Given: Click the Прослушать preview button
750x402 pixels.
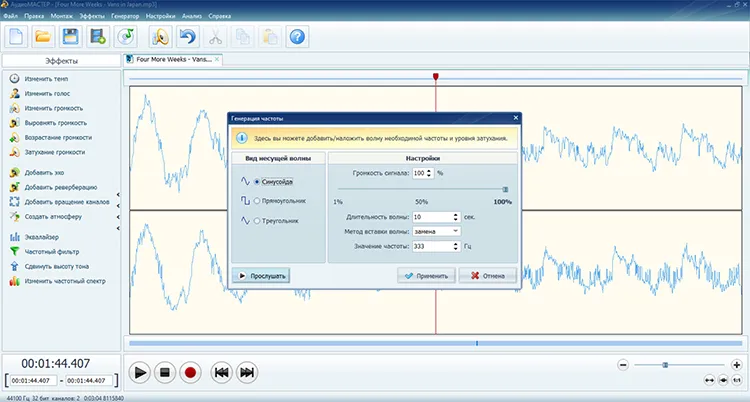Looking at the screenshot, I should tap(261, 276).
